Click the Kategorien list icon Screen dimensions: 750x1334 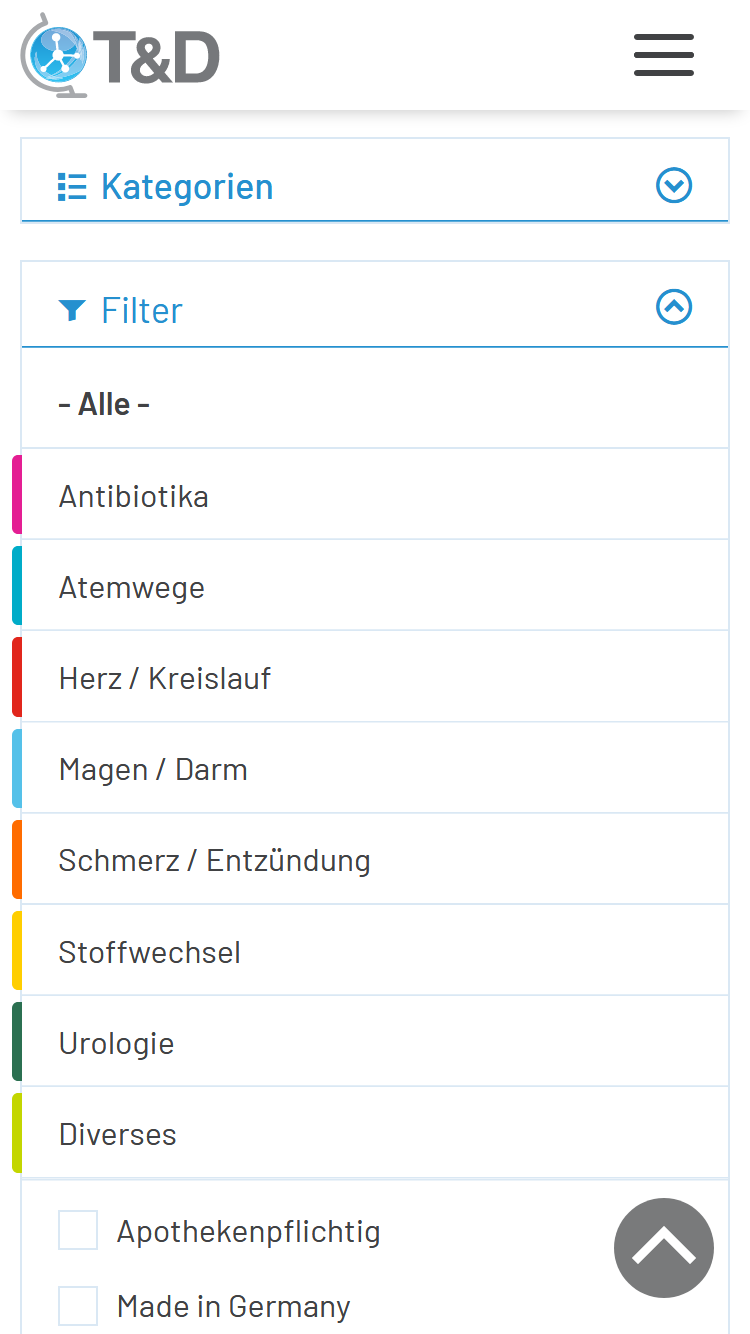72,187
